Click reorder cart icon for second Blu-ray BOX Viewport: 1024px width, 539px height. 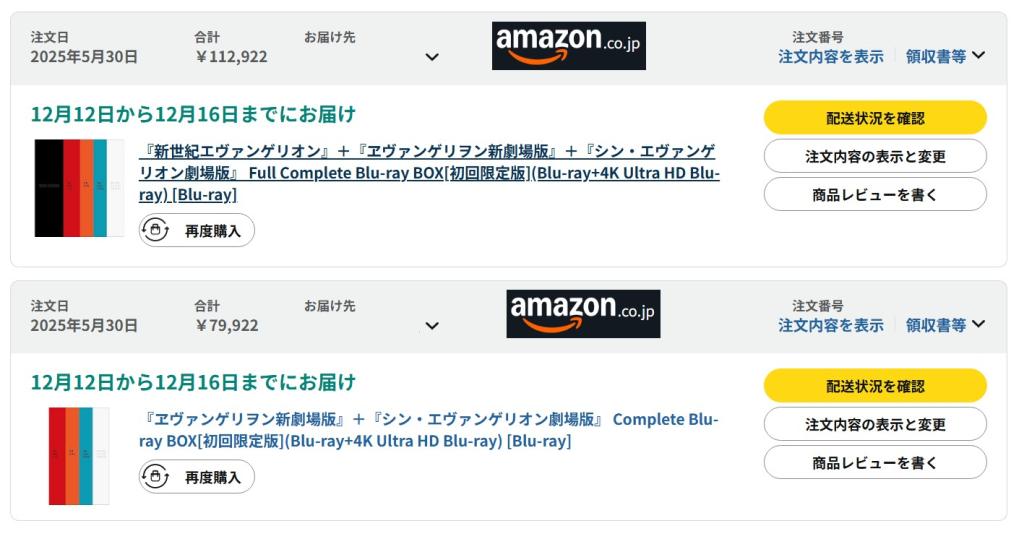pos(156,476)
